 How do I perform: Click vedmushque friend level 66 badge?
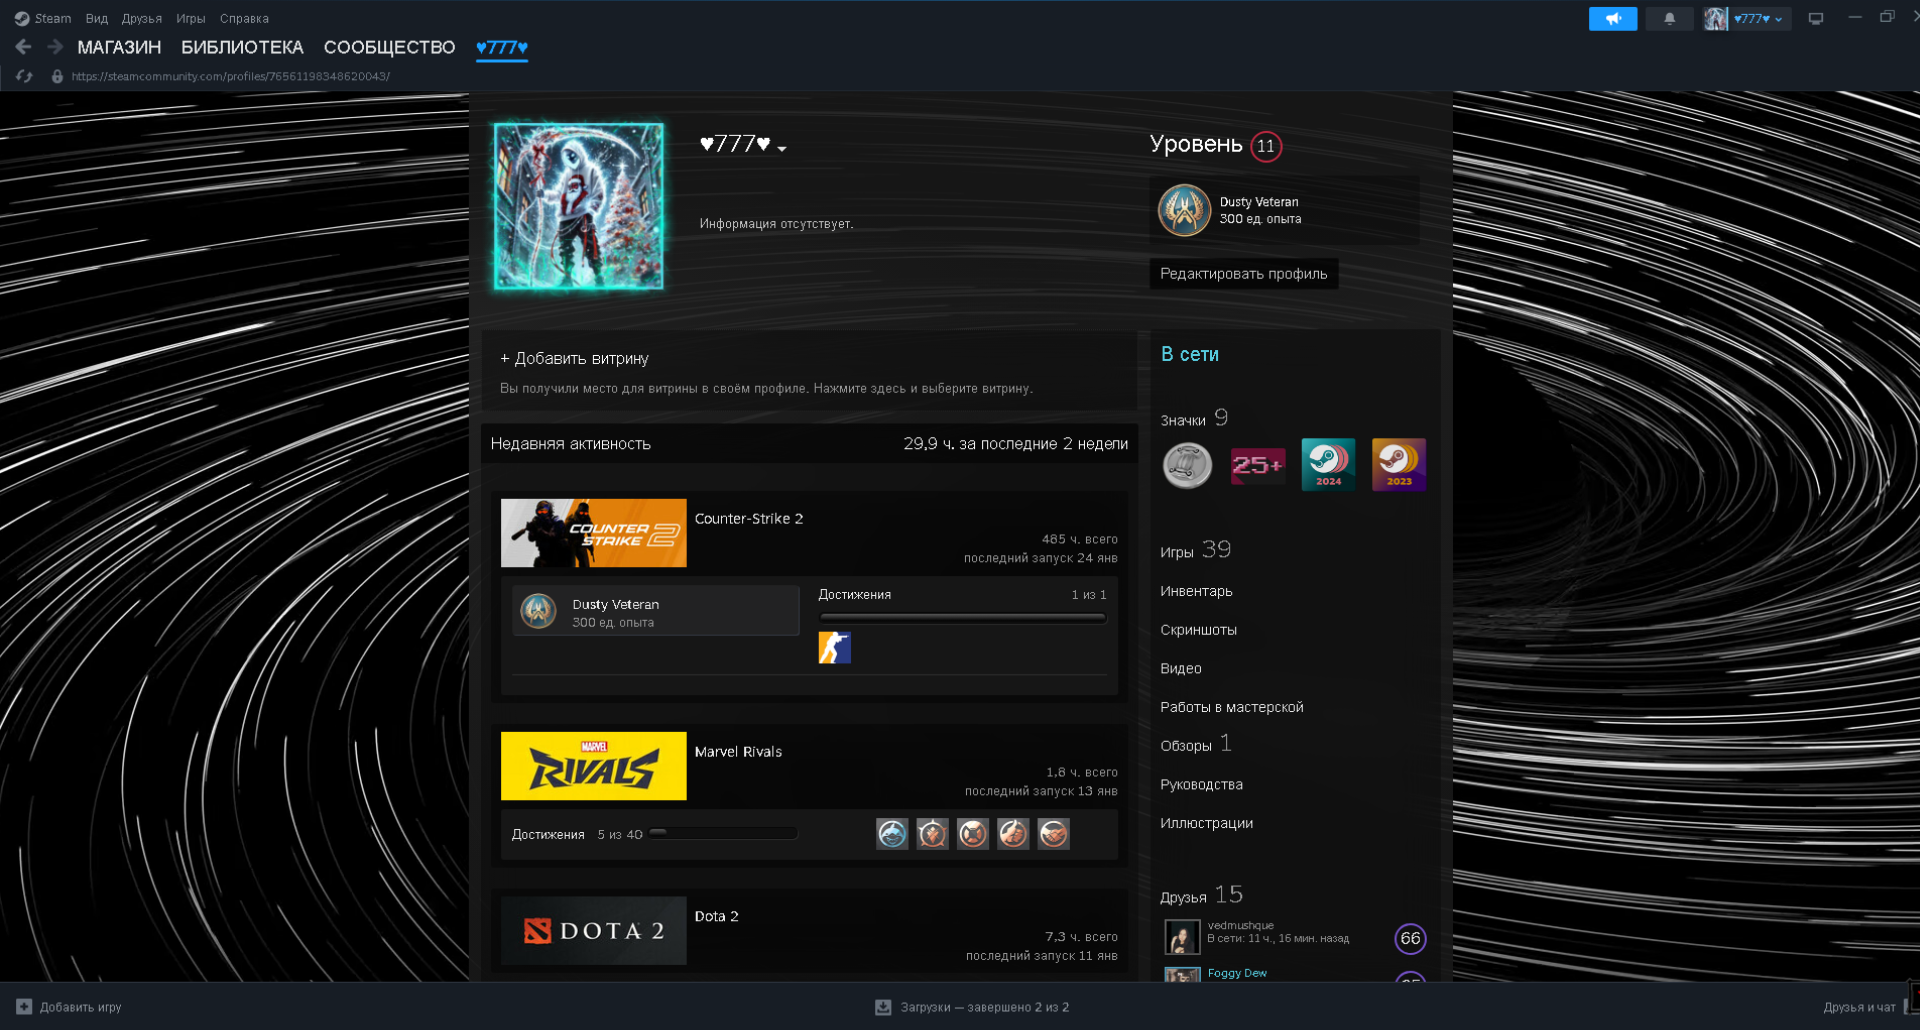coord(1410,938)
